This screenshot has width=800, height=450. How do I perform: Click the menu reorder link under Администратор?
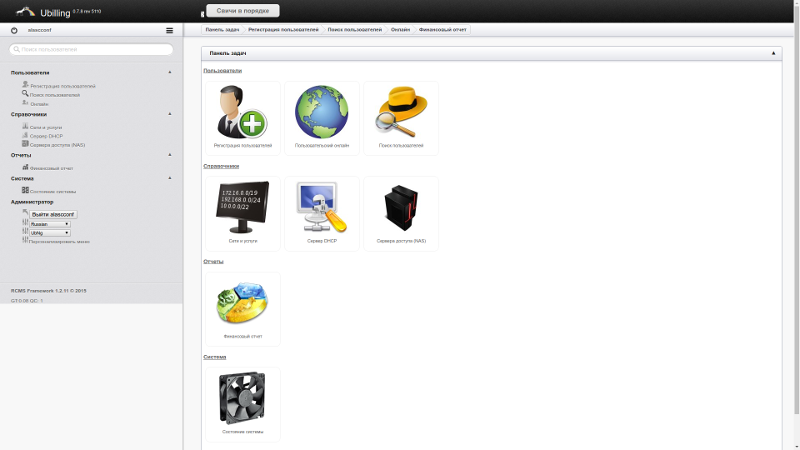(x=59, y=242)
